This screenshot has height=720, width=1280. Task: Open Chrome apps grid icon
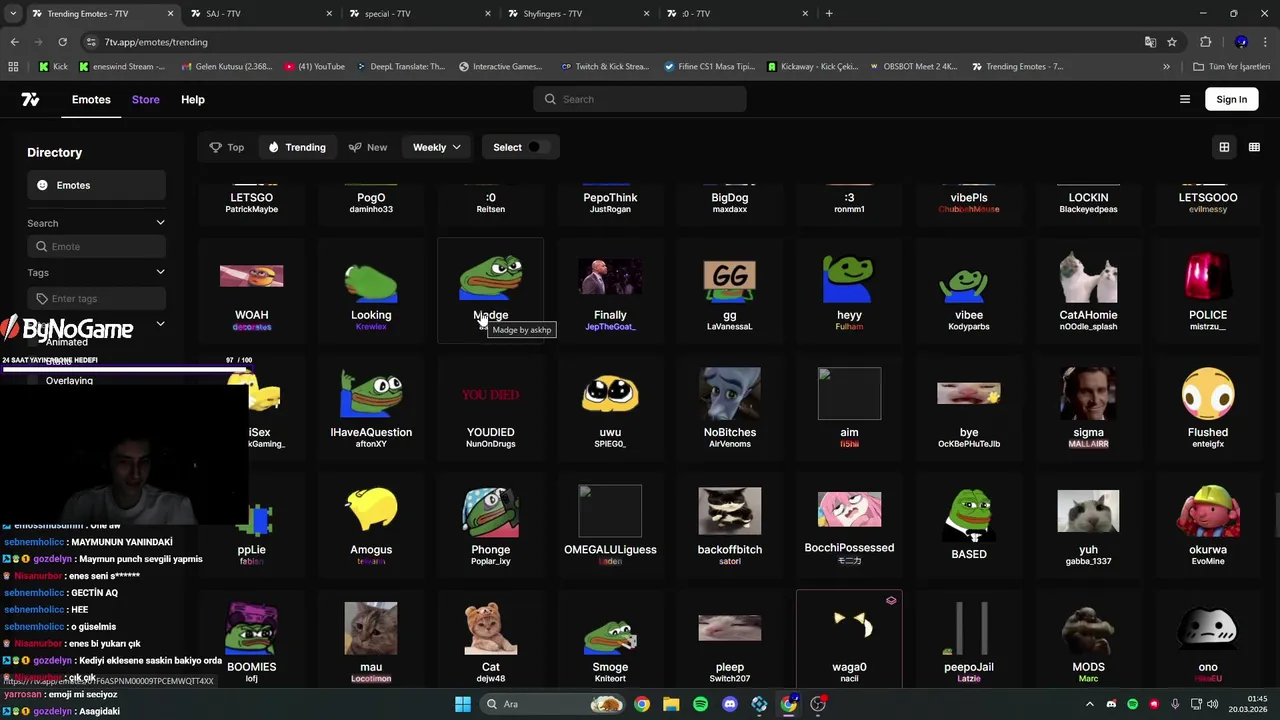[13, 67]
